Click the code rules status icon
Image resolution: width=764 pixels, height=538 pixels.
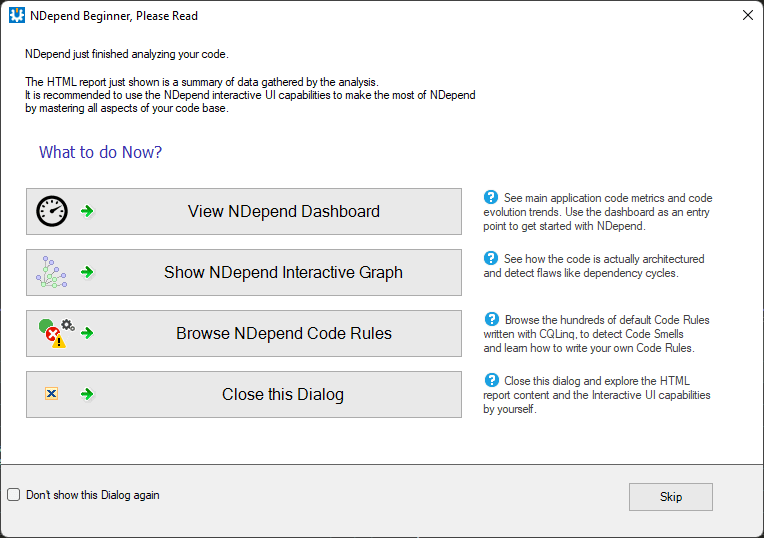point(57,333)
